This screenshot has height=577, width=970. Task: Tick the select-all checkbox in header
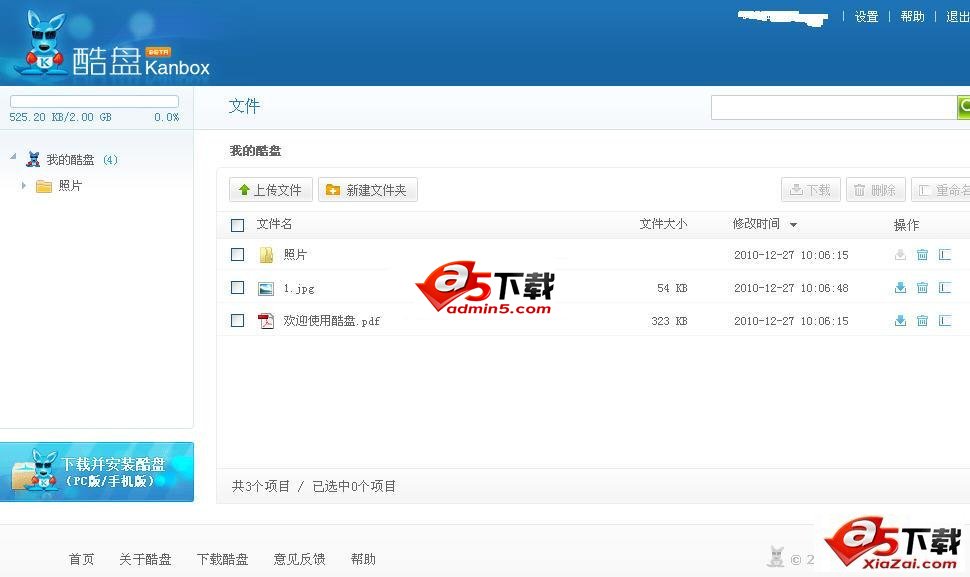238,225
